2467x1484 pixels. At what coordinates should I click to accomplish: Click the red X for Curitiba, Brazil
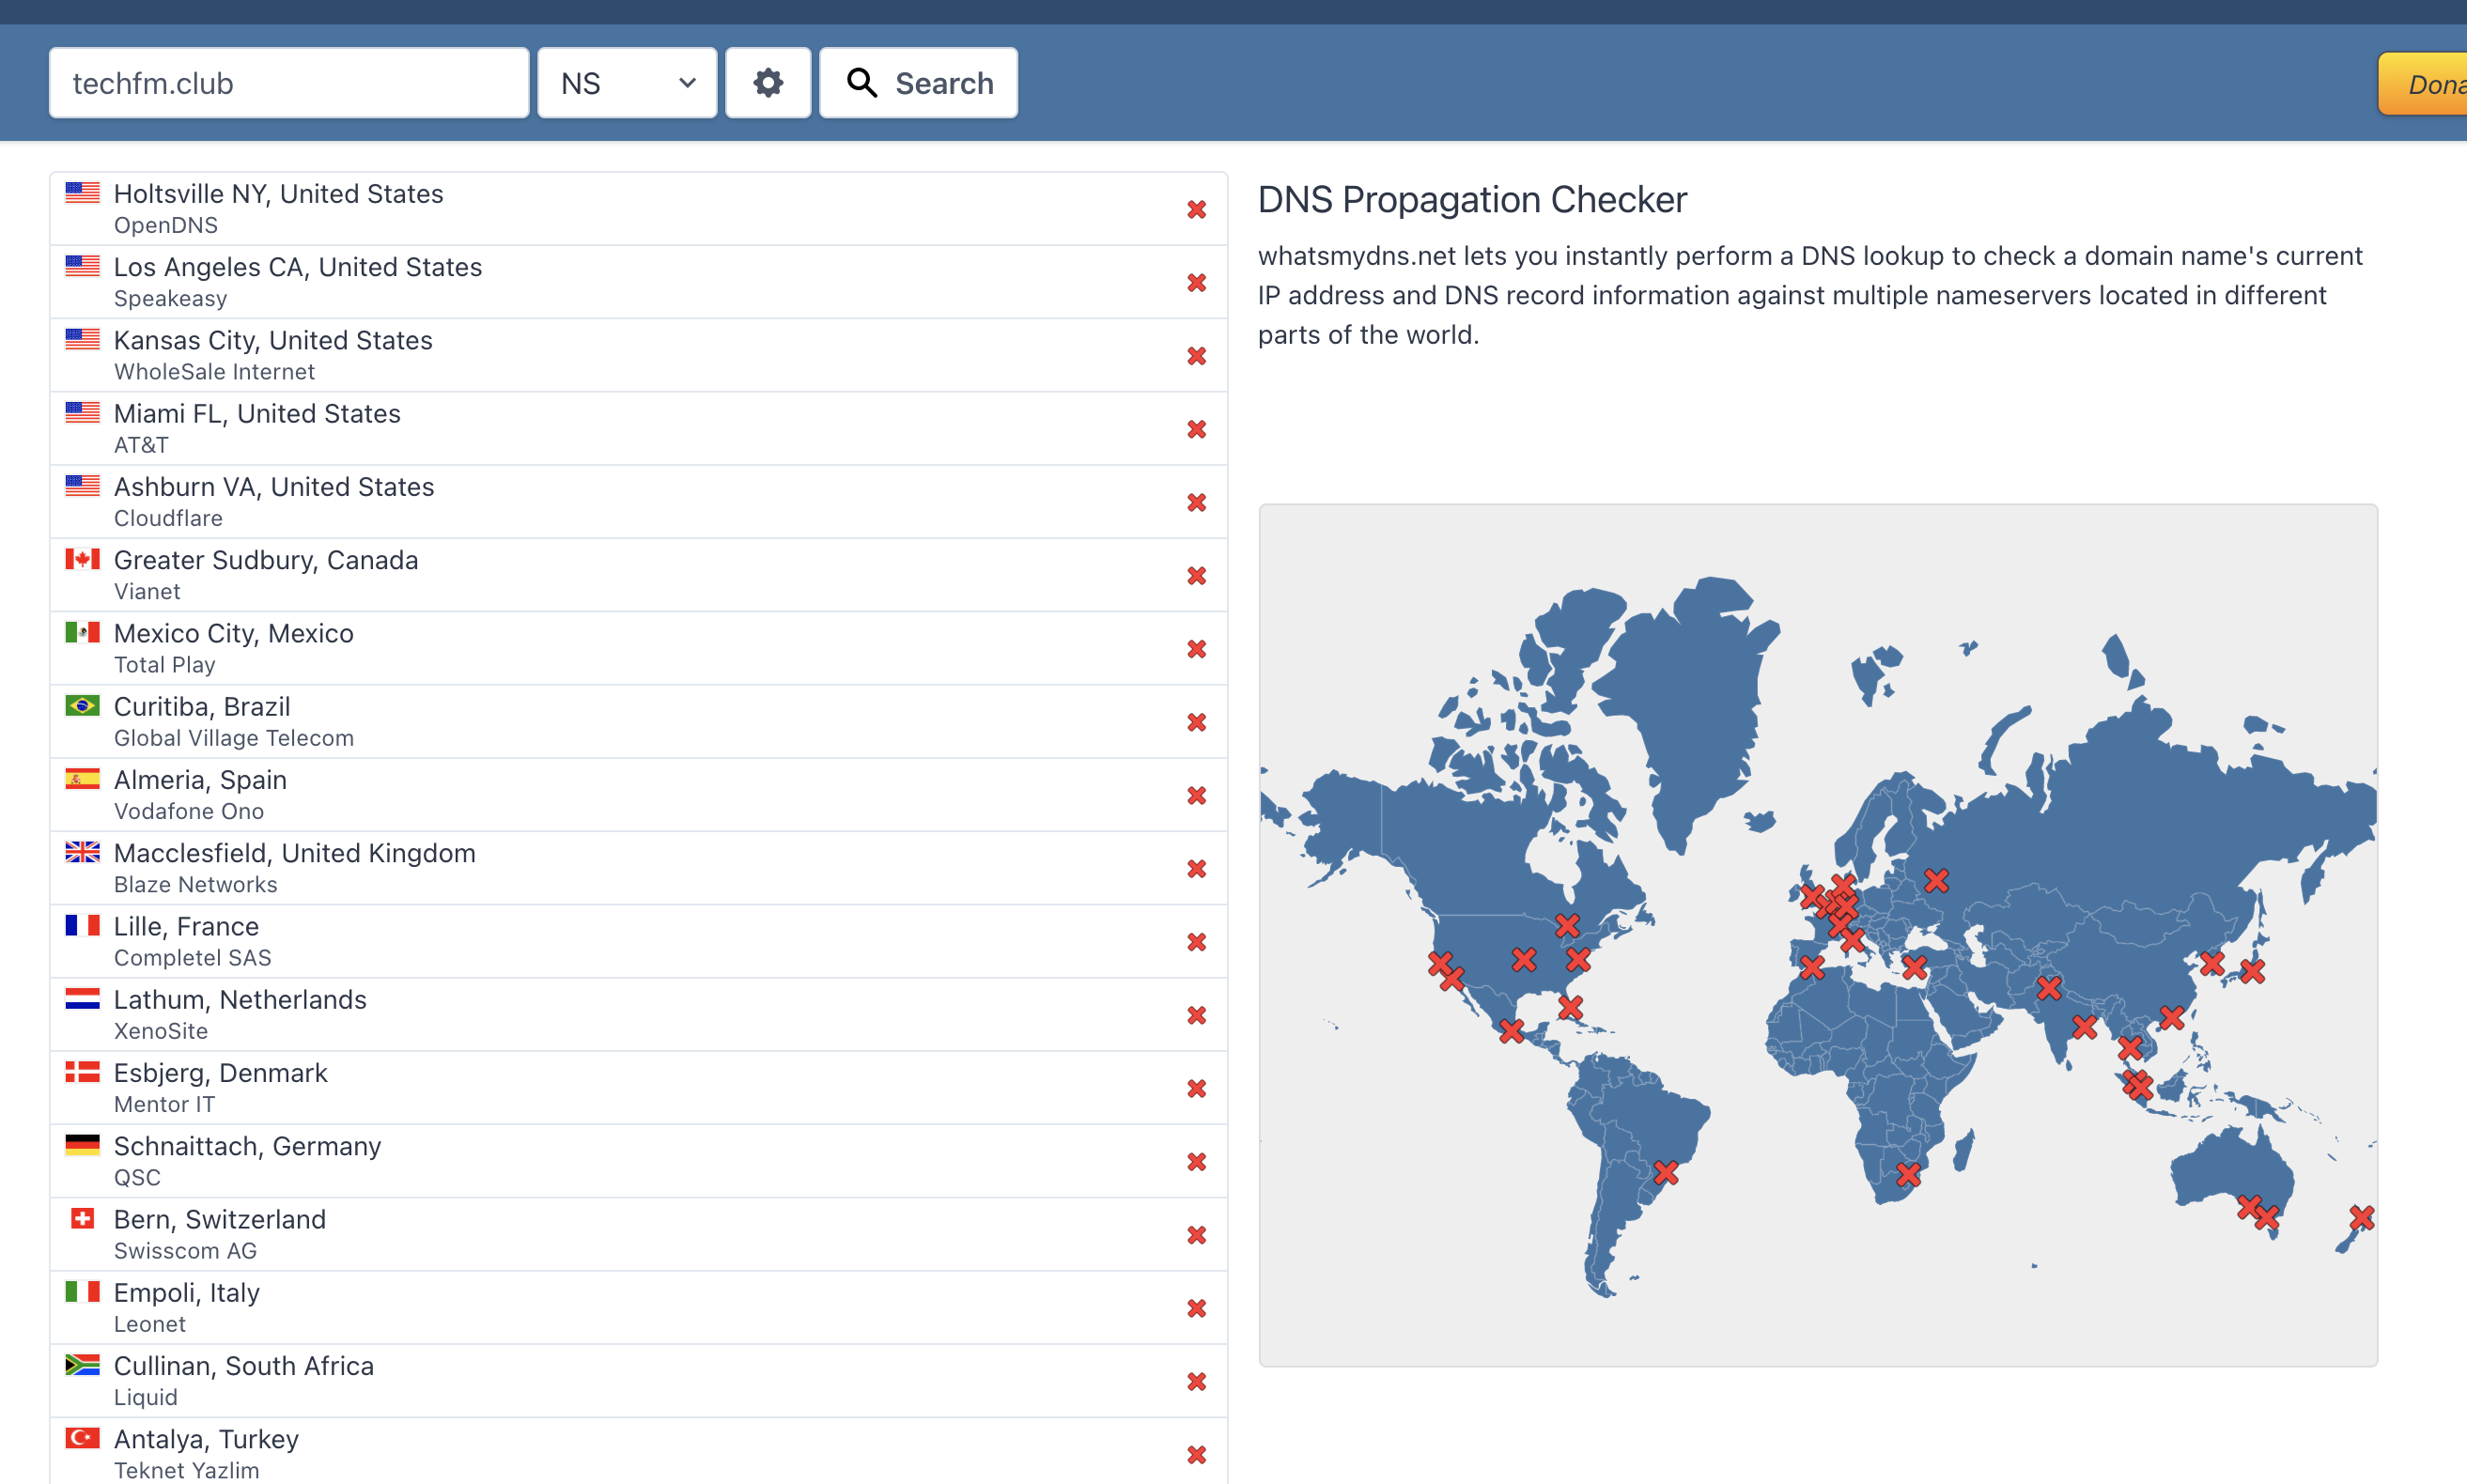click(x=1196, y=722)
